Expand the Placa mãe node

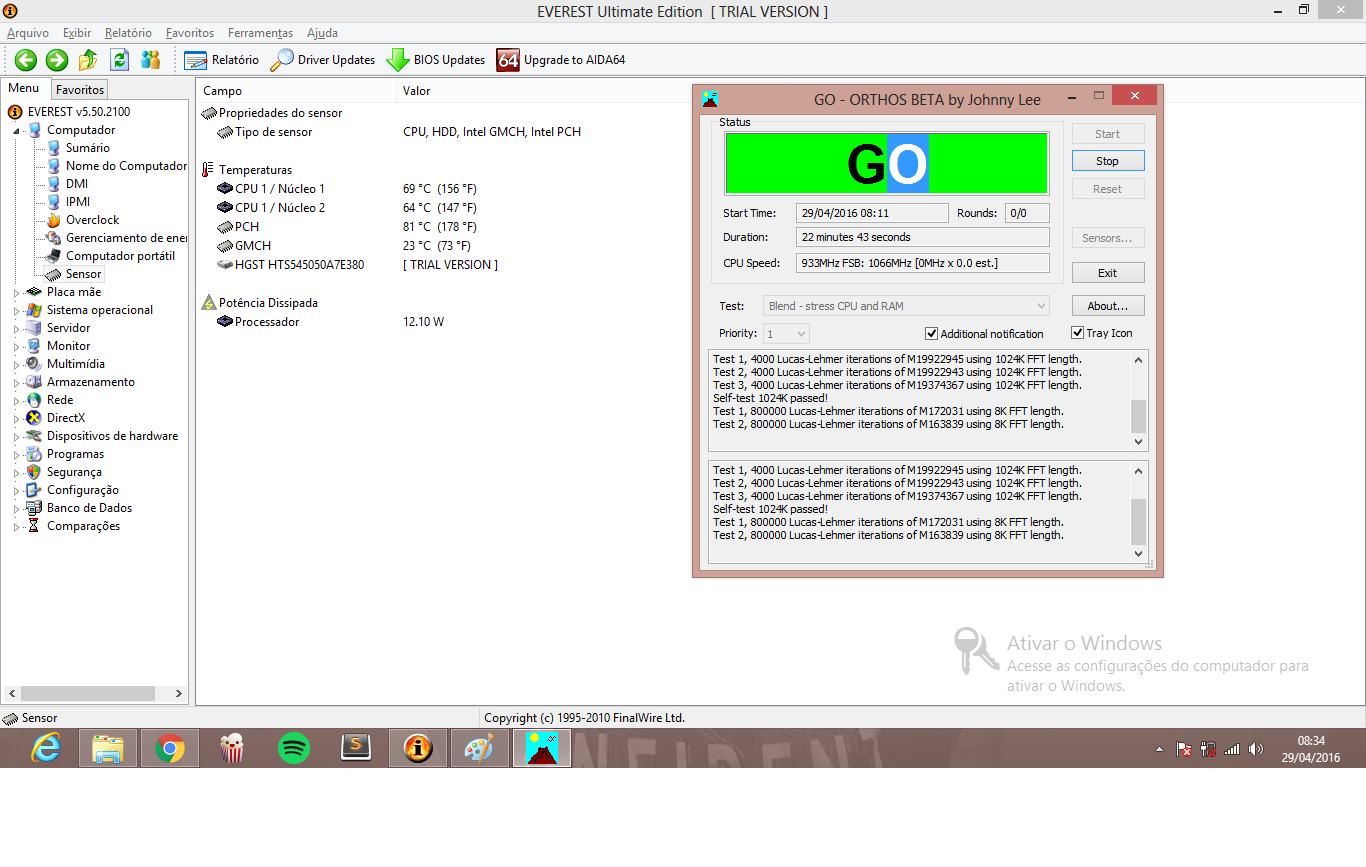pyautogui.click(x=16, y=293)
